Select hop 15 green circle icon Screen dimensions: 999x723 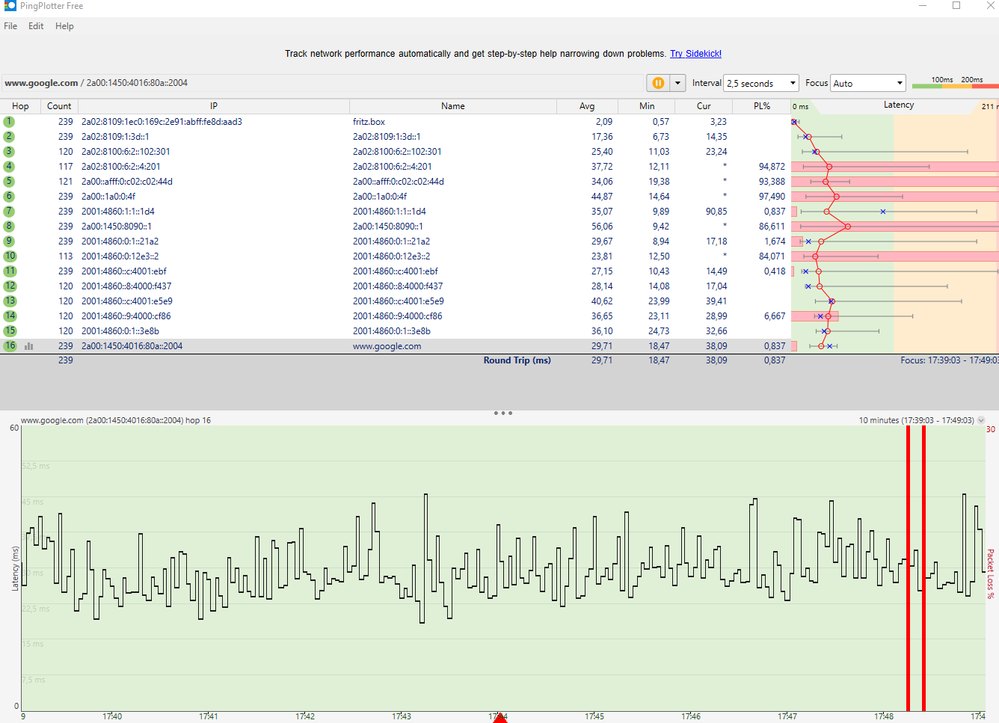[x=10, y=331]
